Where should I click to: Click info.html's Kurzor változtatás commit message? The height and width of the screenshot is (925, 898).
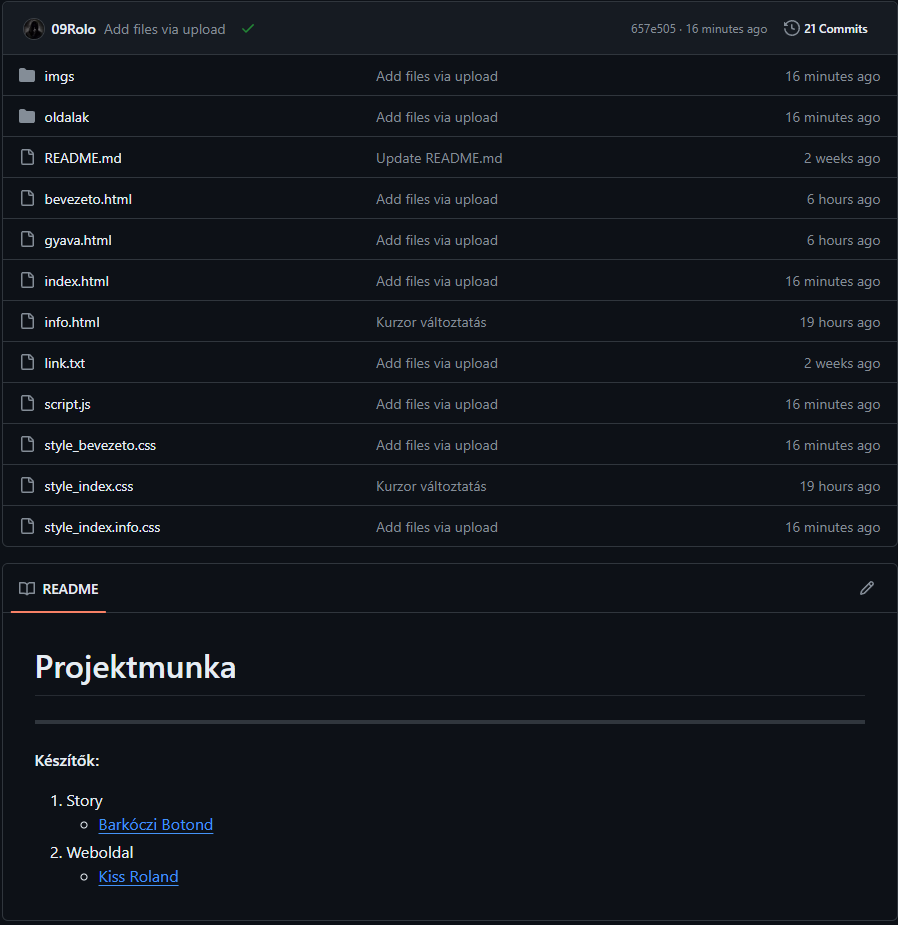(431, 322)
